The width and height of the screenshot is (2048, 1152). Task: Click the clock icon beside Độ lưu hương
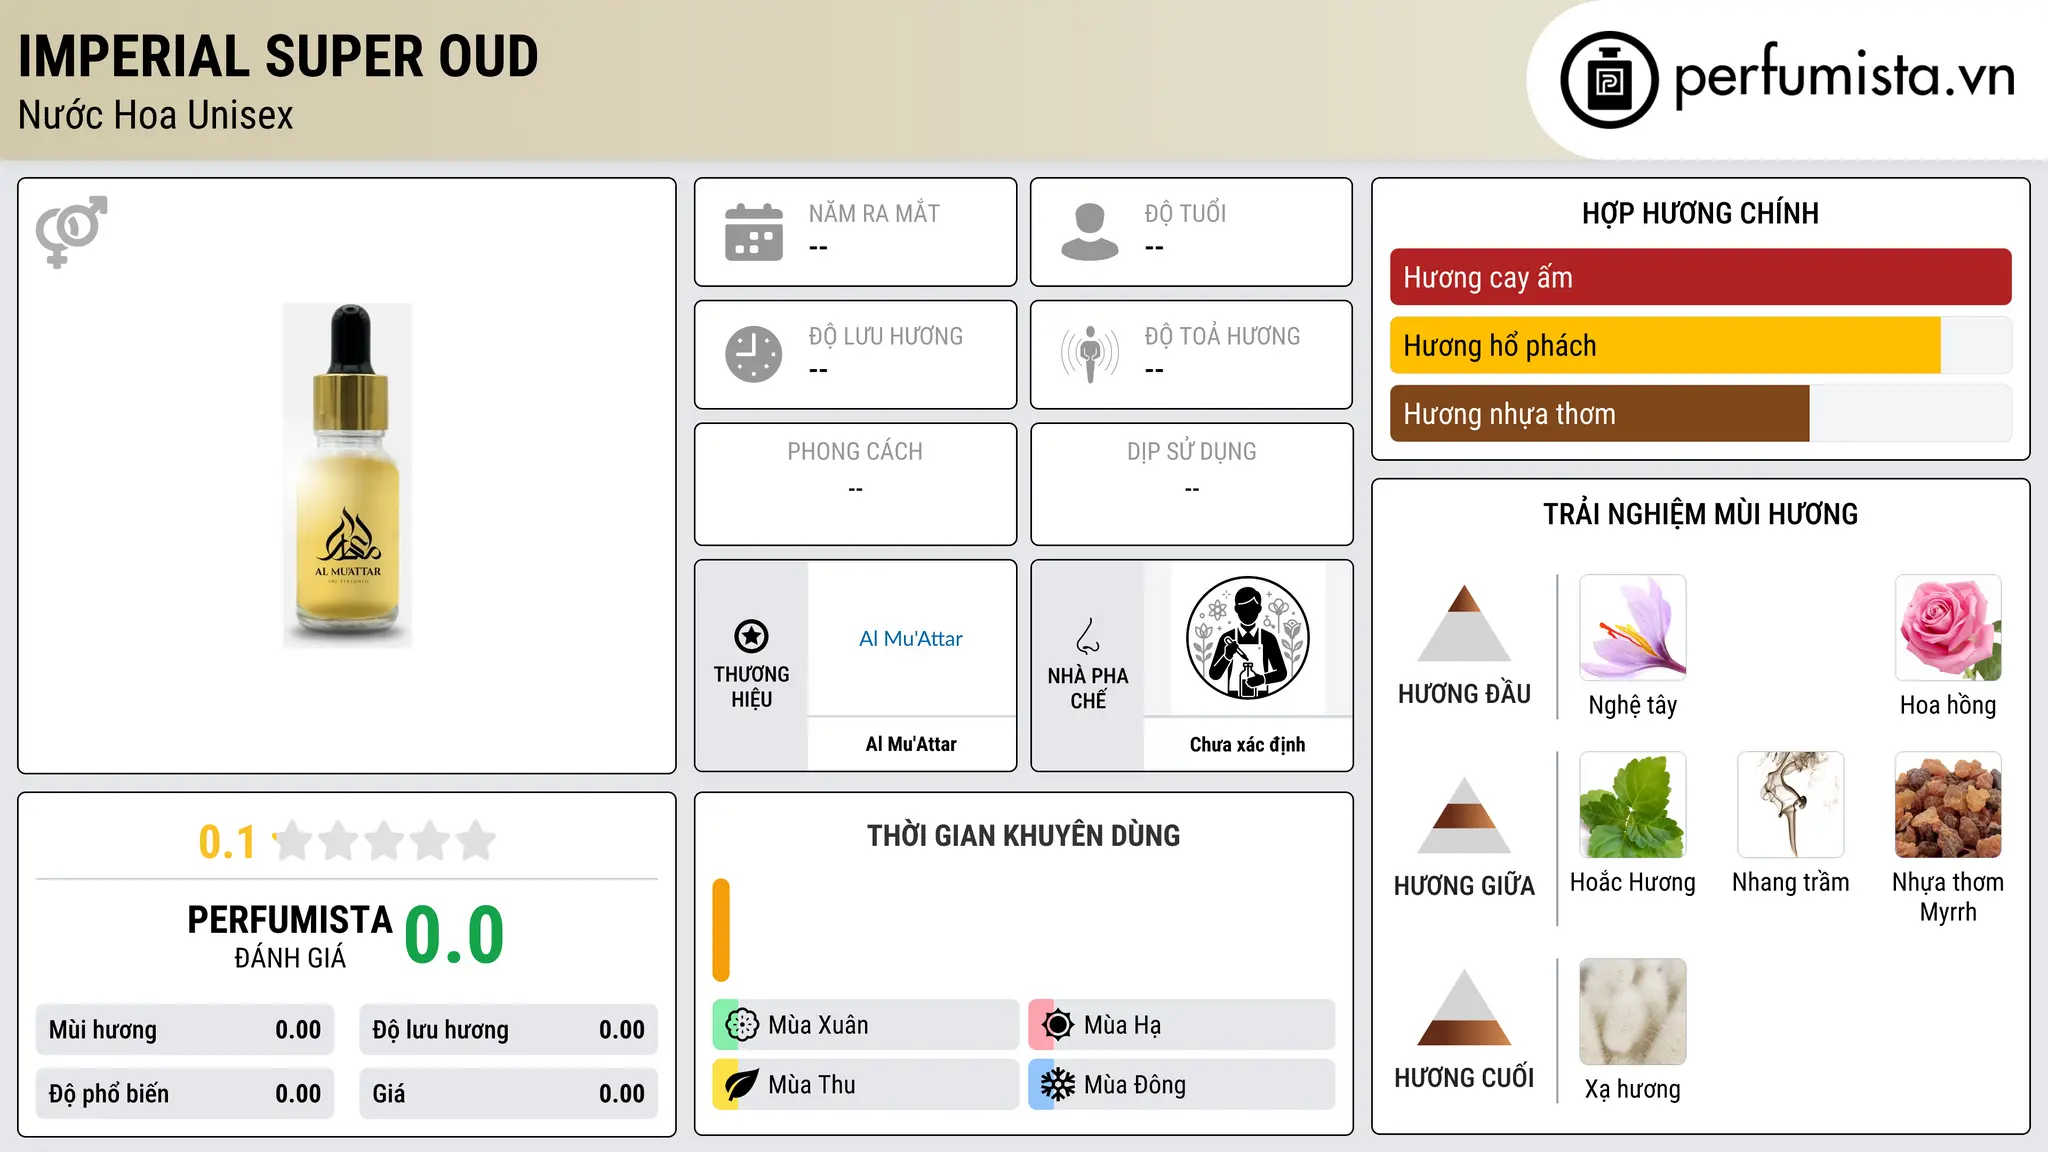(754, 354)
